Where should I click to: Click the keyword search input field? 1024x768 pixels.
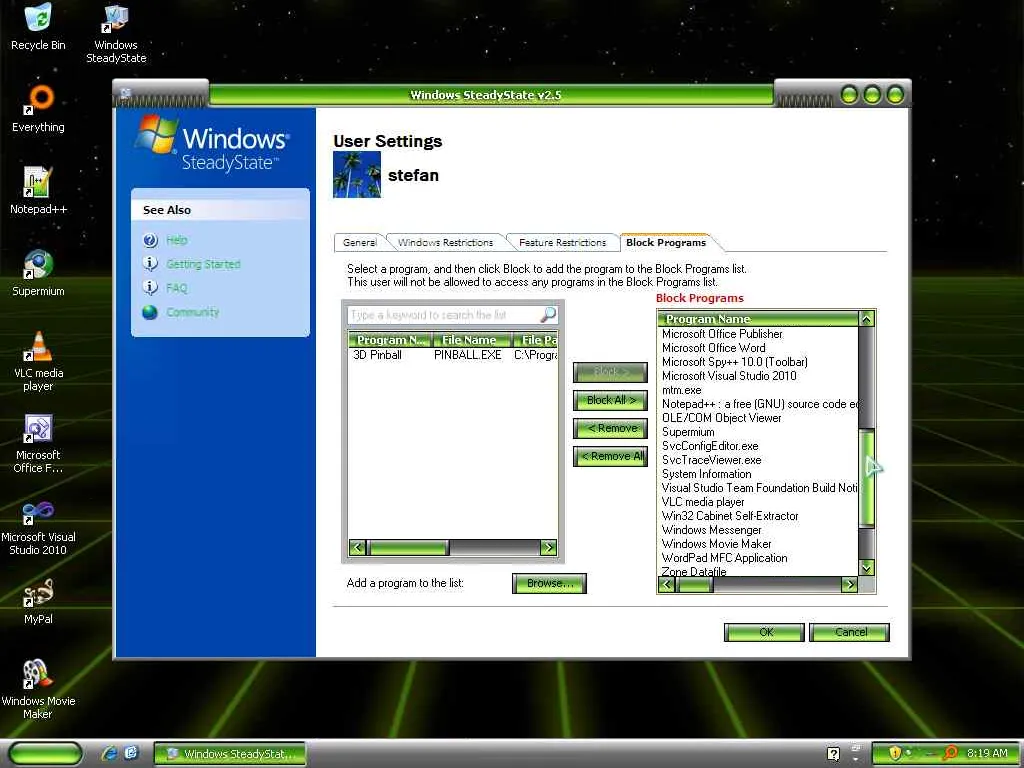(444, 315)
